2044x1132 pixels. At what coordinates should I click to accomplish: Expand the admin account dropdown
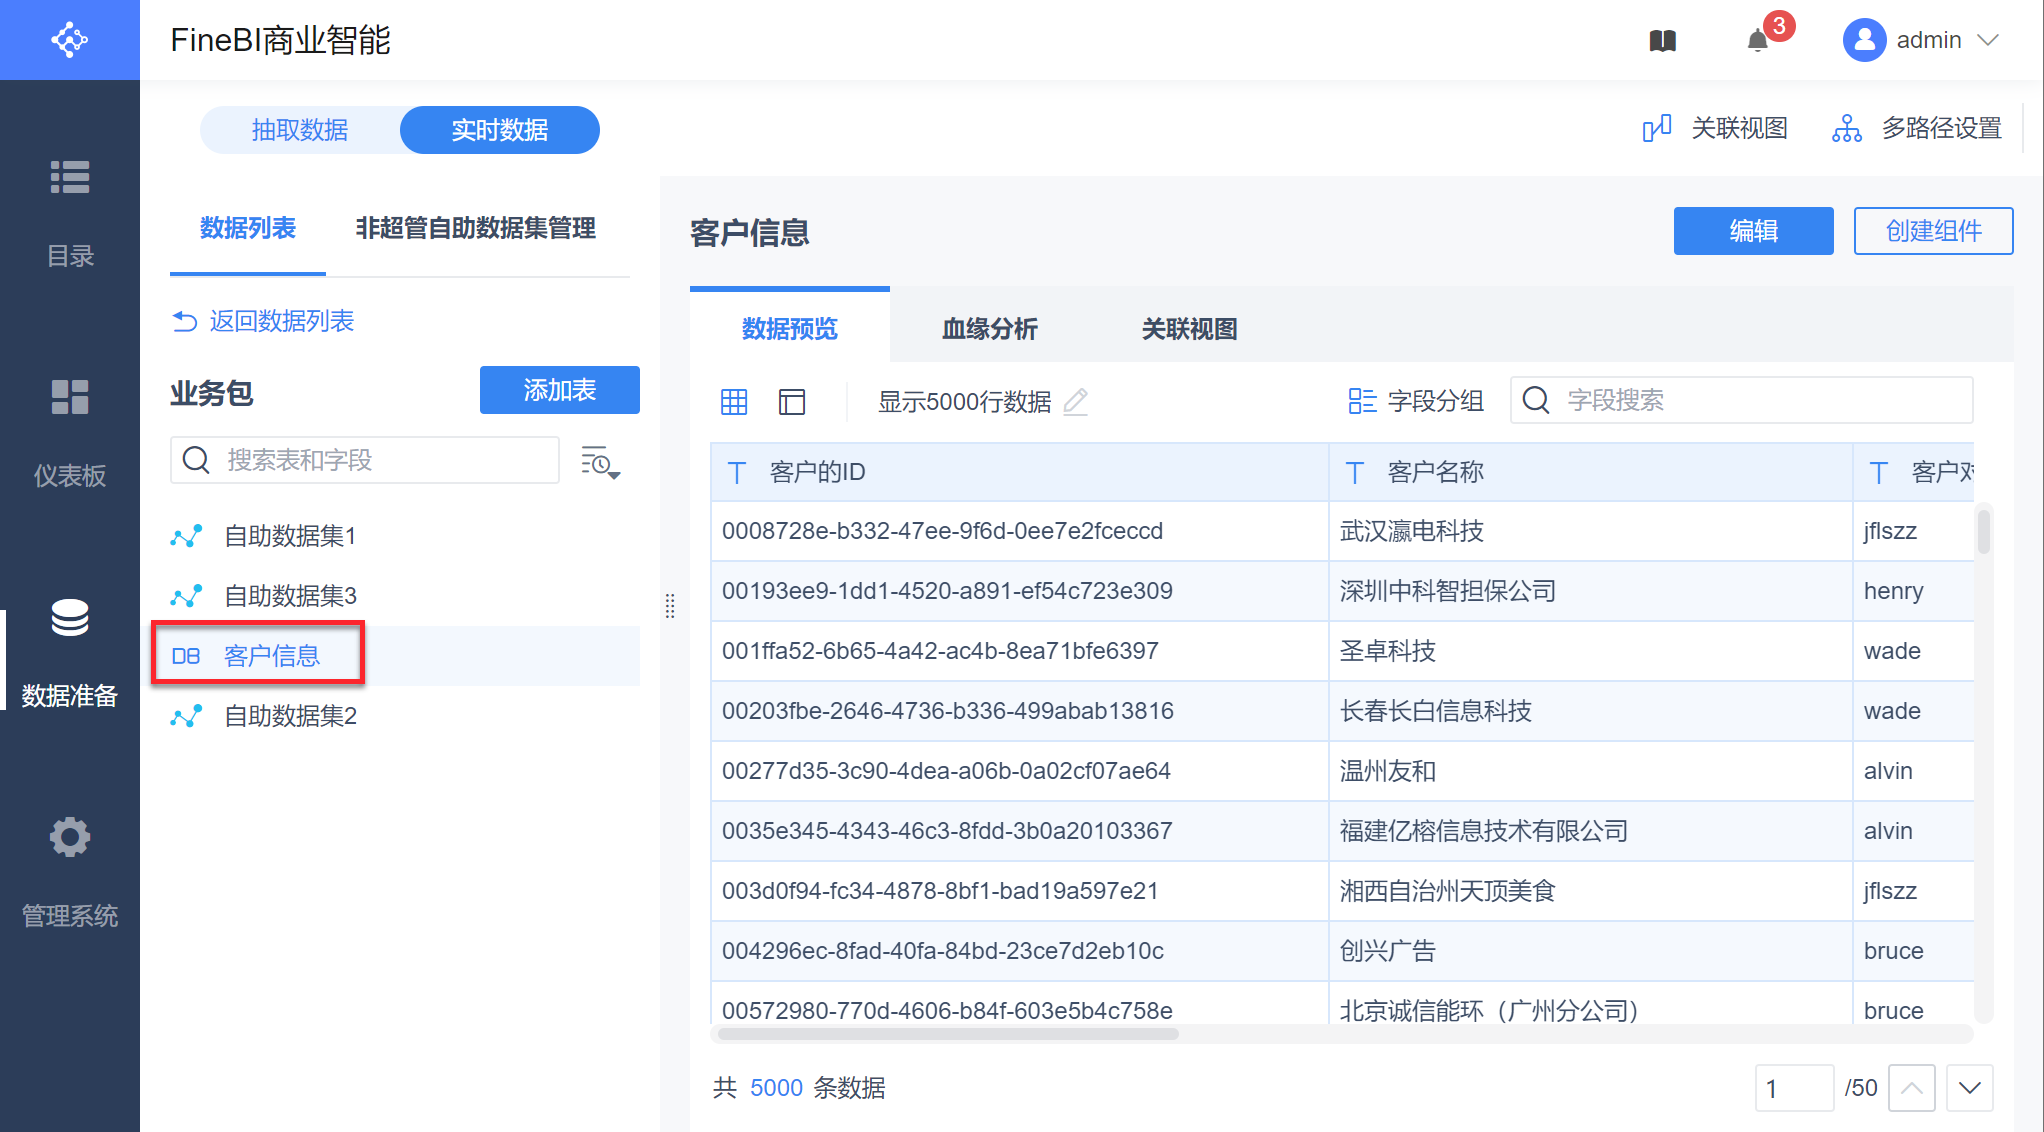tap(1988, 40)
